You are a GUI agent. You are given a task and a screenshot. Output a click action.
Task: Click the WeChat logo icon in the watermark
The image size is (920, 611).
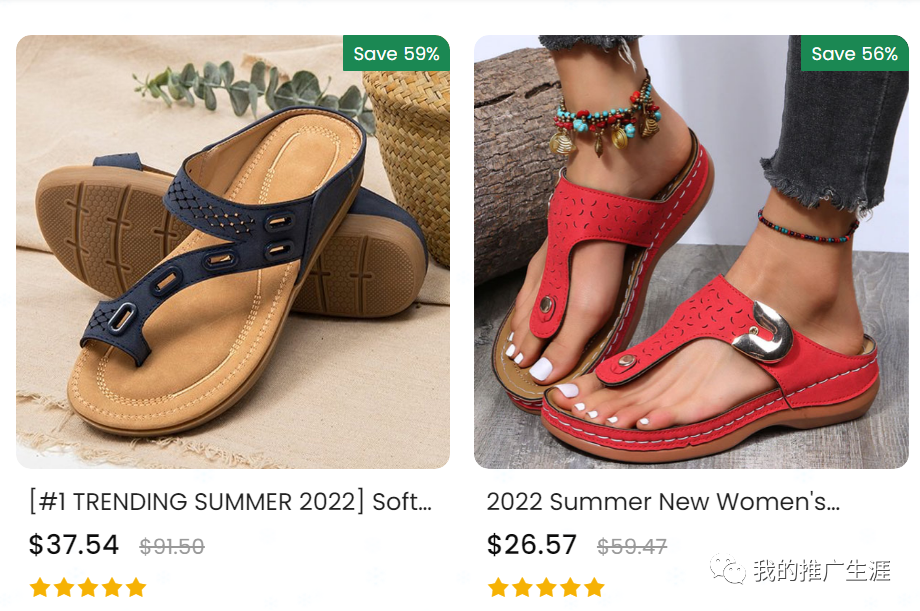[728, 571]
